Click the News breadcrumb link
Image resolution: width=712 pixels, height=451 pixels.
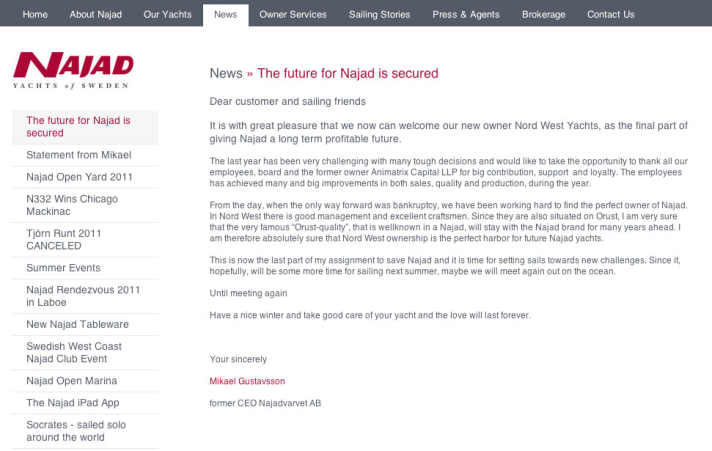[x=226, y=73]
